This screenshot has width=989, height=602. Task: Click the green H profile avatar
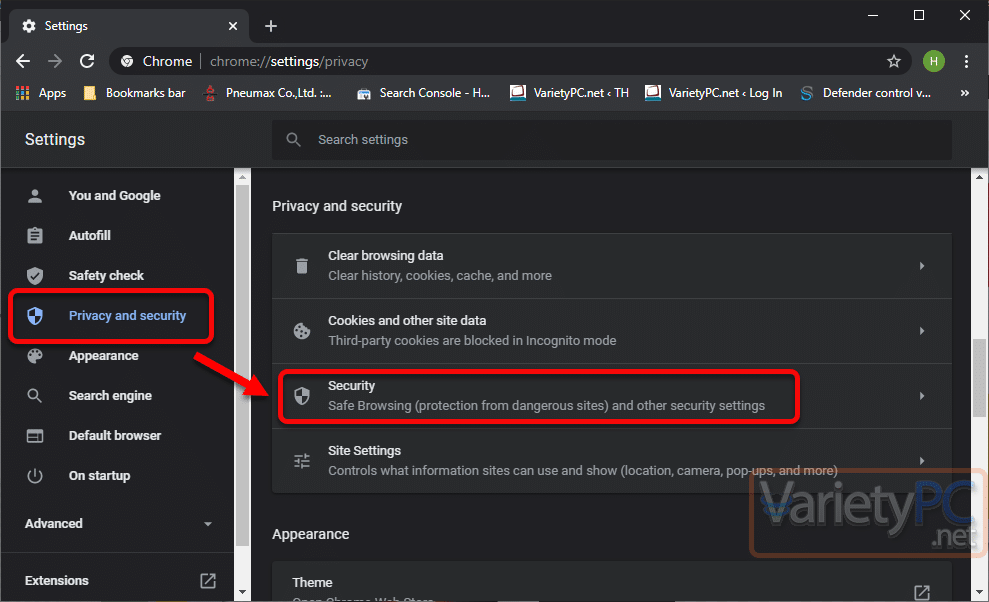[933, 61]
